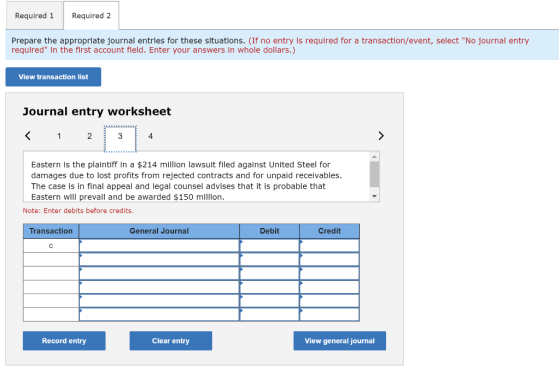Click the note 'Enter debits before credits.'
Viewport: 560px width, 369px height.
click(x=78, y=211)
